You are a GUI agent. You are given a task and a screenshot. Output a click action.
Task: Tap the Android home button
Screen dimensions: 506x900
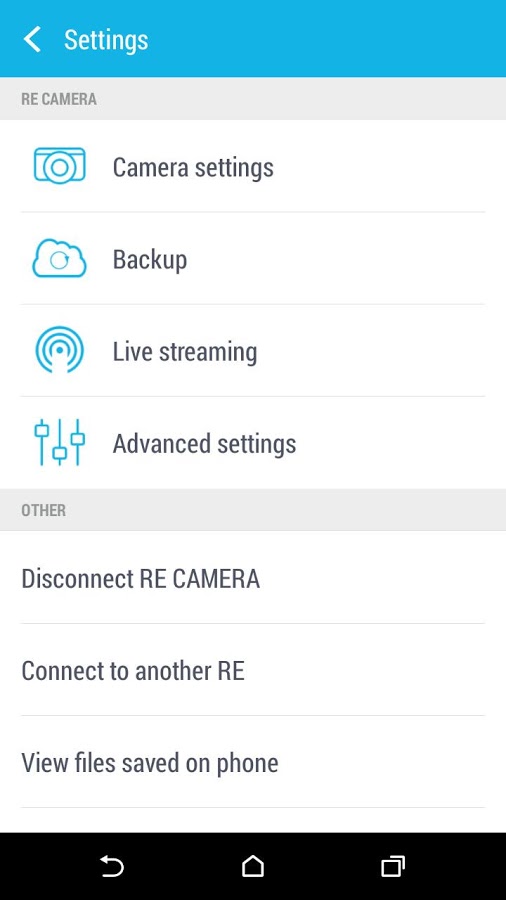pyautogui.click(x=252, y=866)
